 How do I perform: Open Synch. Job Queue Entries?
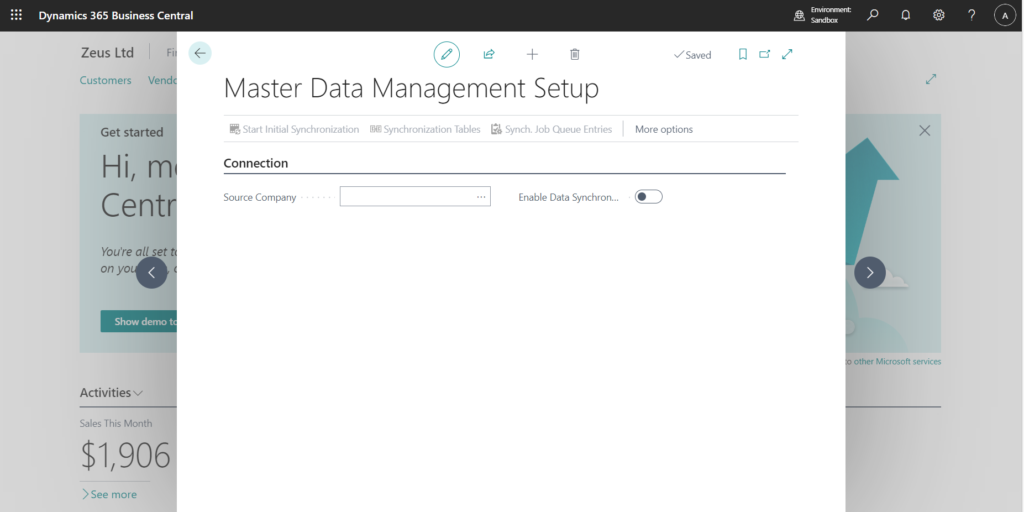pos(552,129)
